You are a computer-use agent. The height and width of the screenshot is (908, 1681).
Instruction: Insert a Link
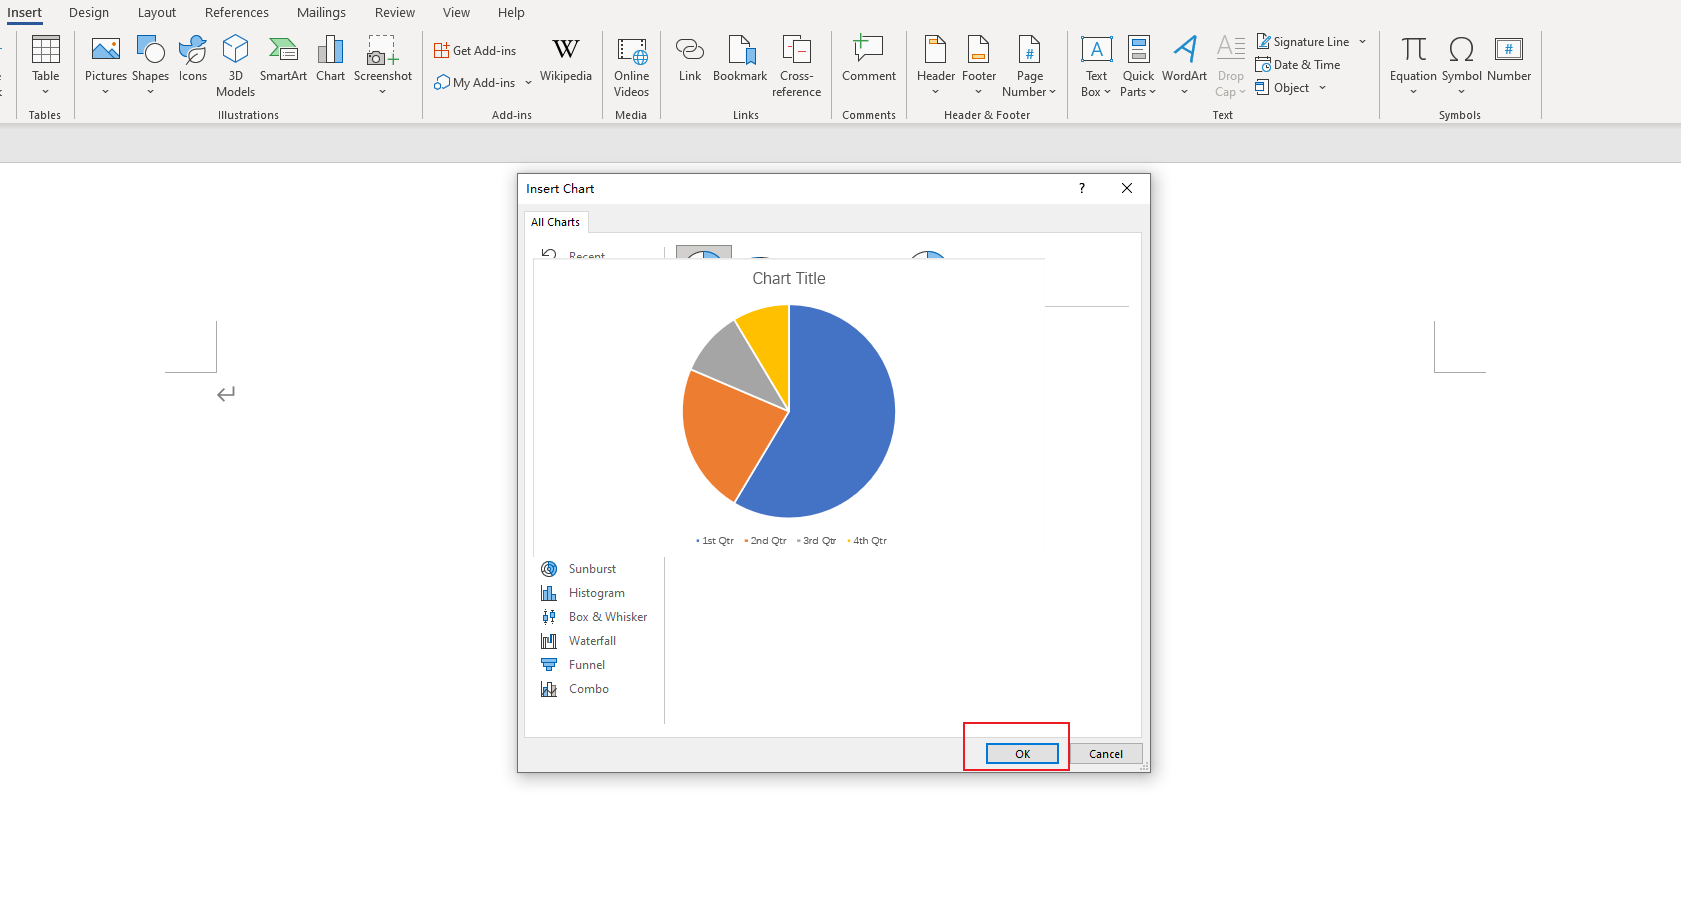[x=689, y=60]
